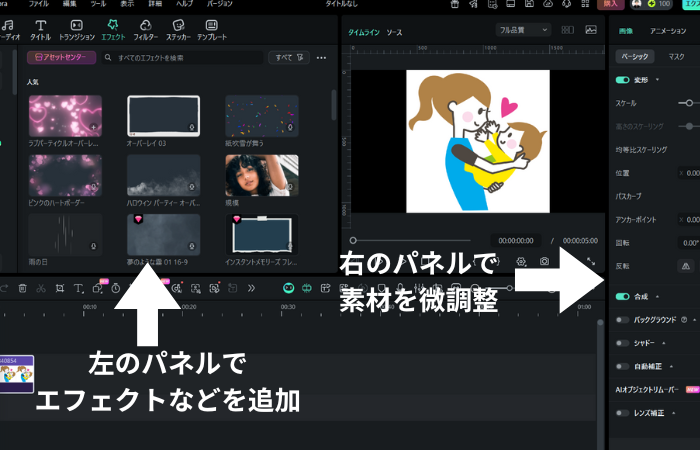Click the 購入 purchase button
700x450 pixels.
pyautogui.click(x=611, y=4)
